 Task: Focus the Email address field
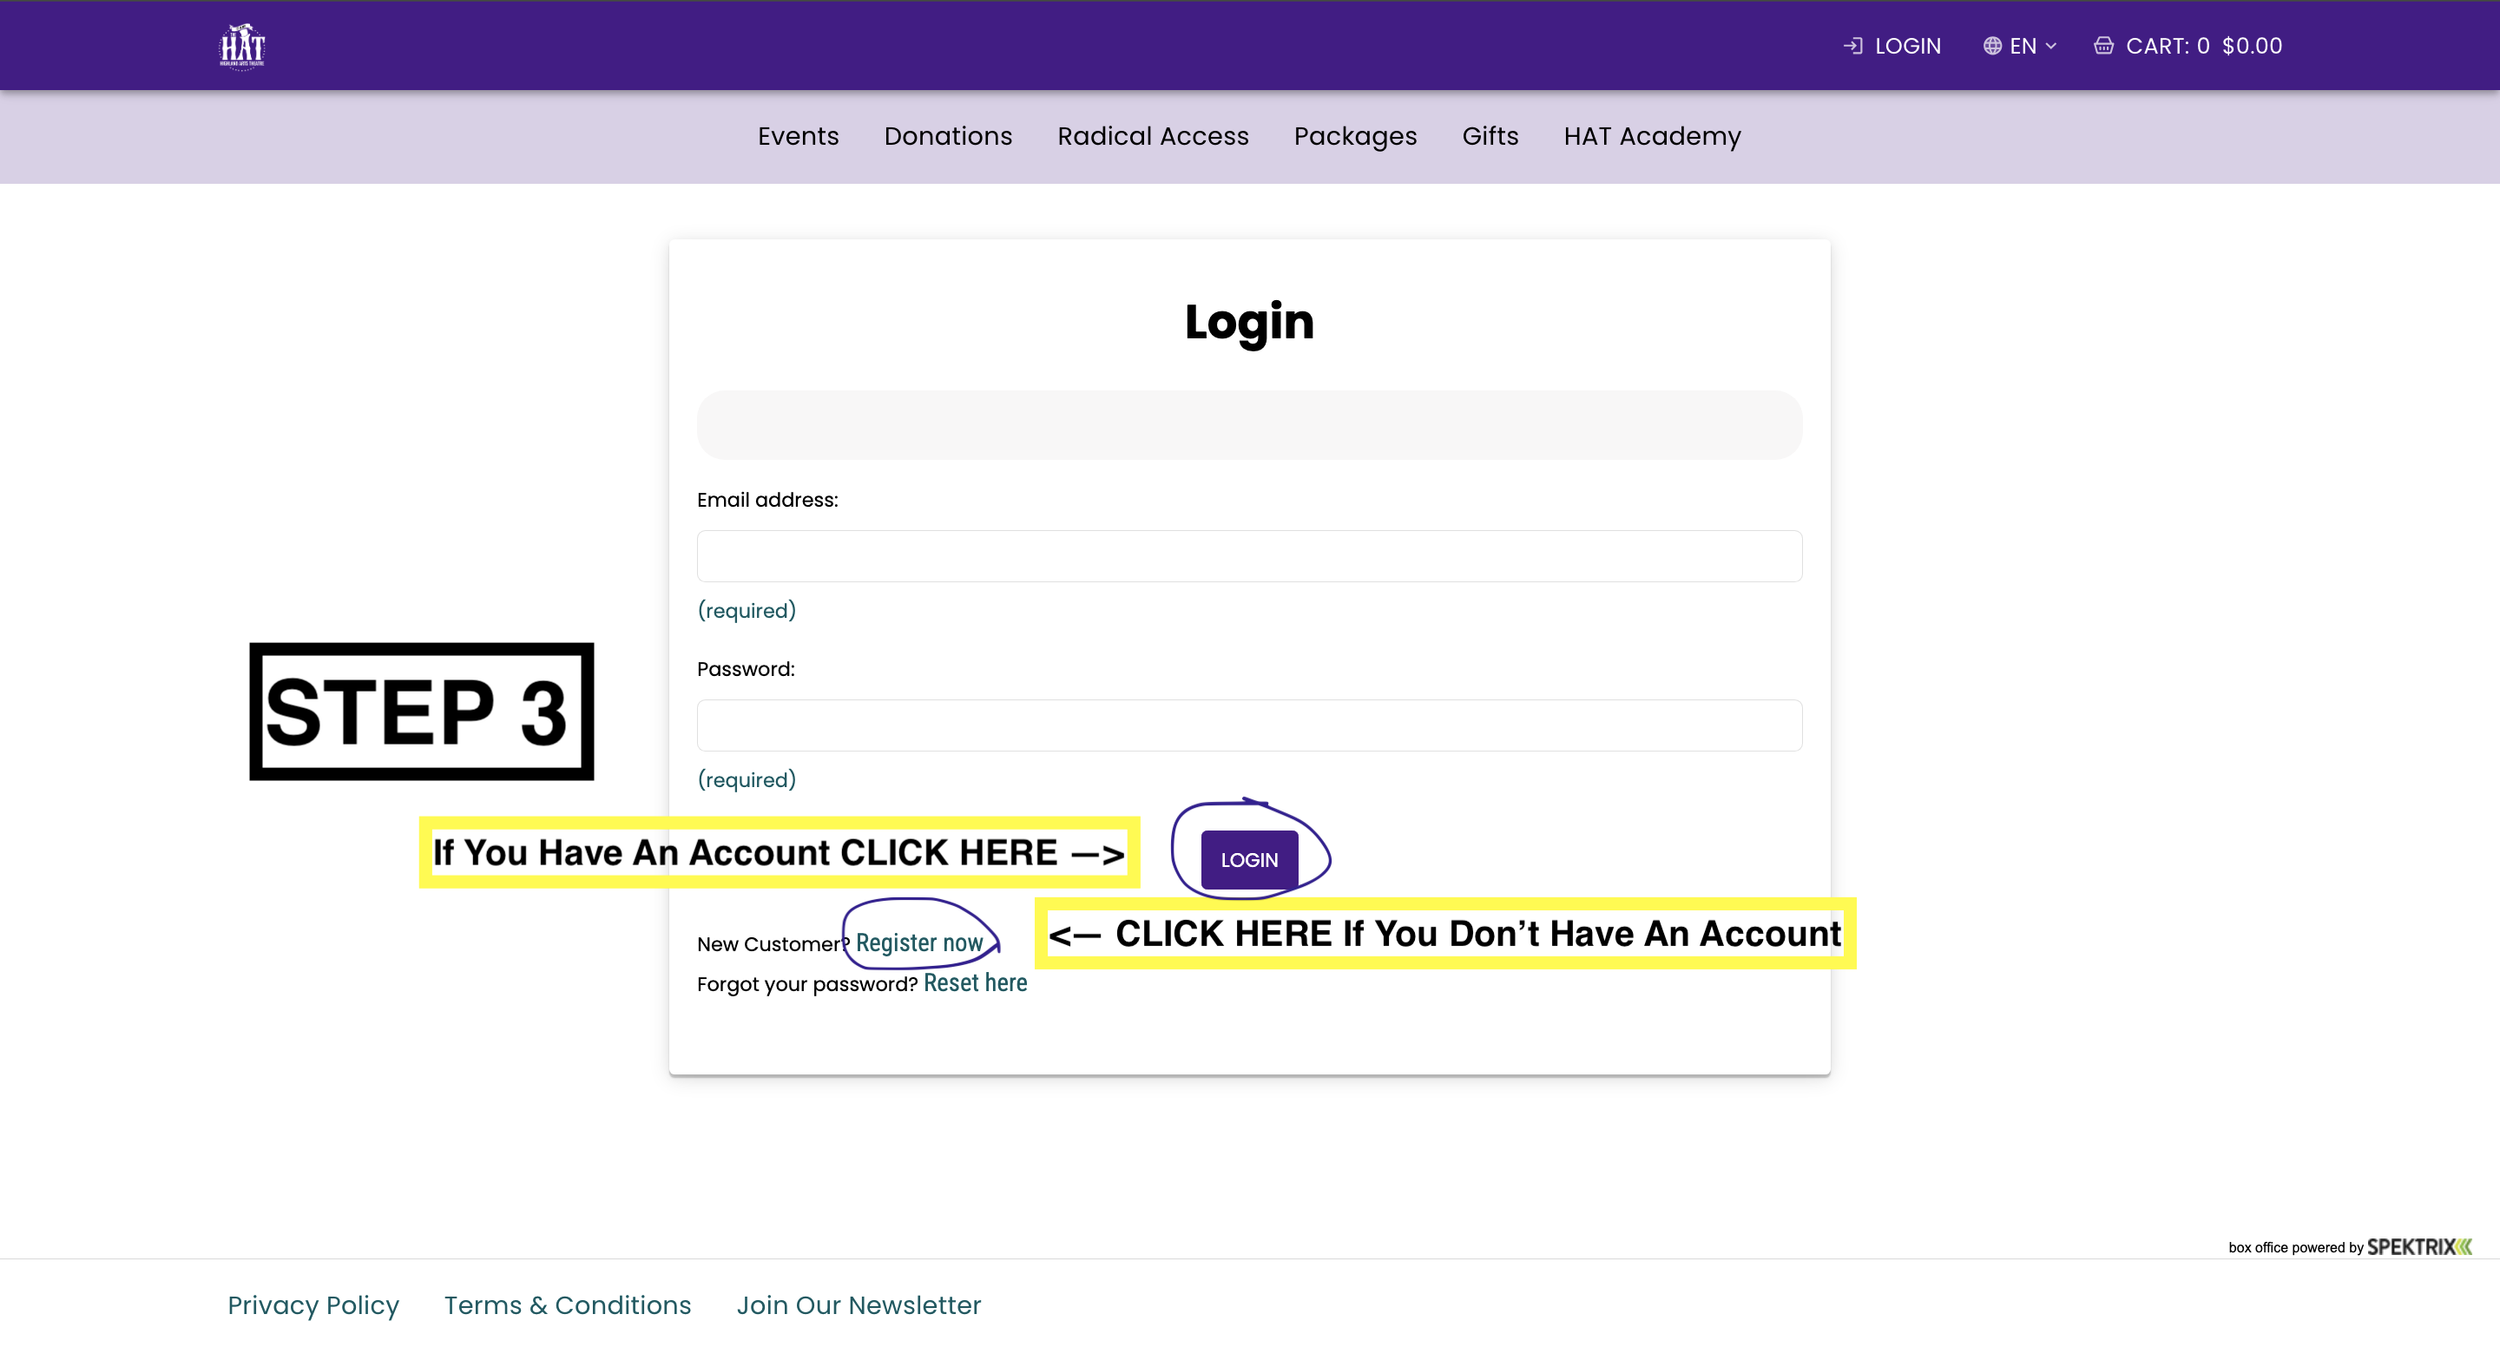[1249, 556]
